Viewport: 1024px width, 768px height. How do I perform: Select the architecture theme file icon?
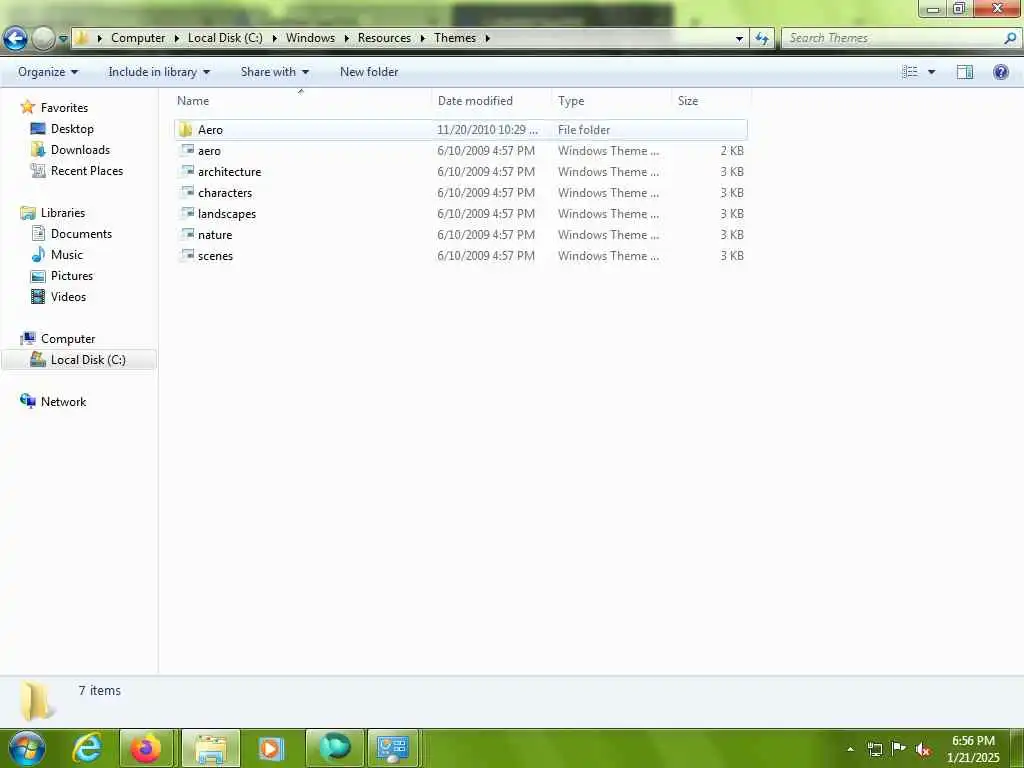187,171
